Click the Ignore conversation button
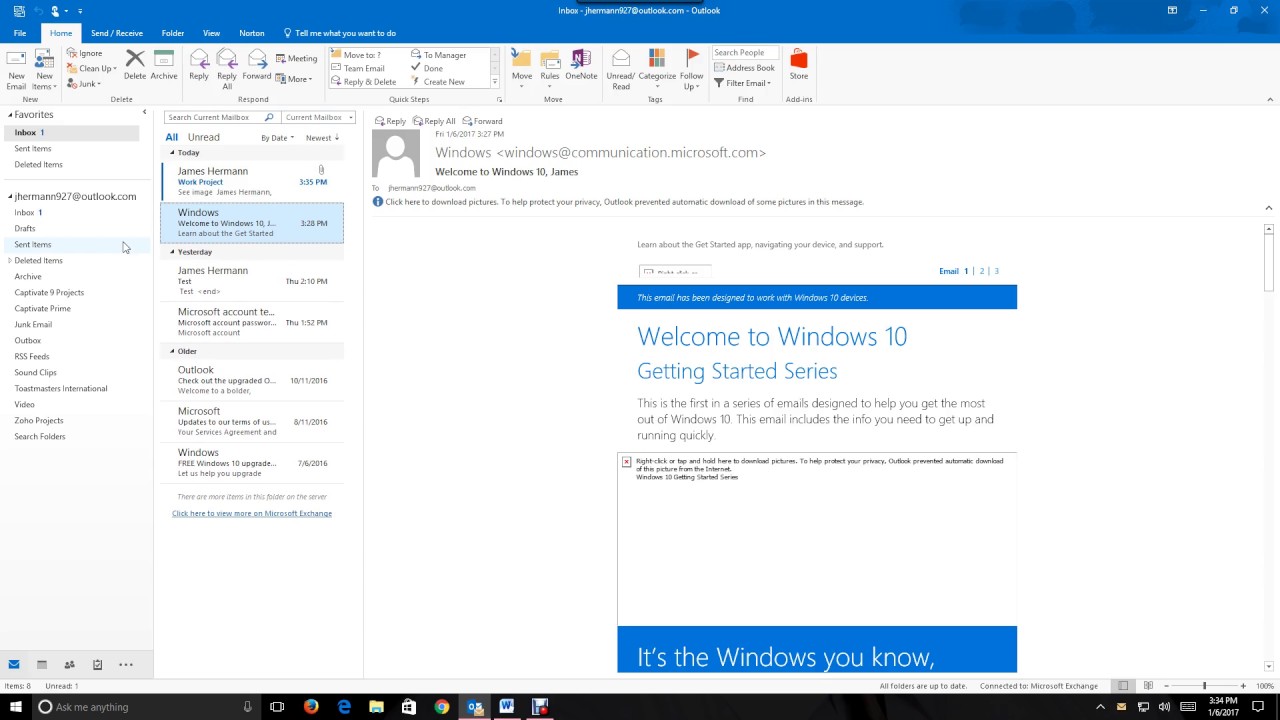The width and height of the screenshot is (1280, 720). [84, 53]
